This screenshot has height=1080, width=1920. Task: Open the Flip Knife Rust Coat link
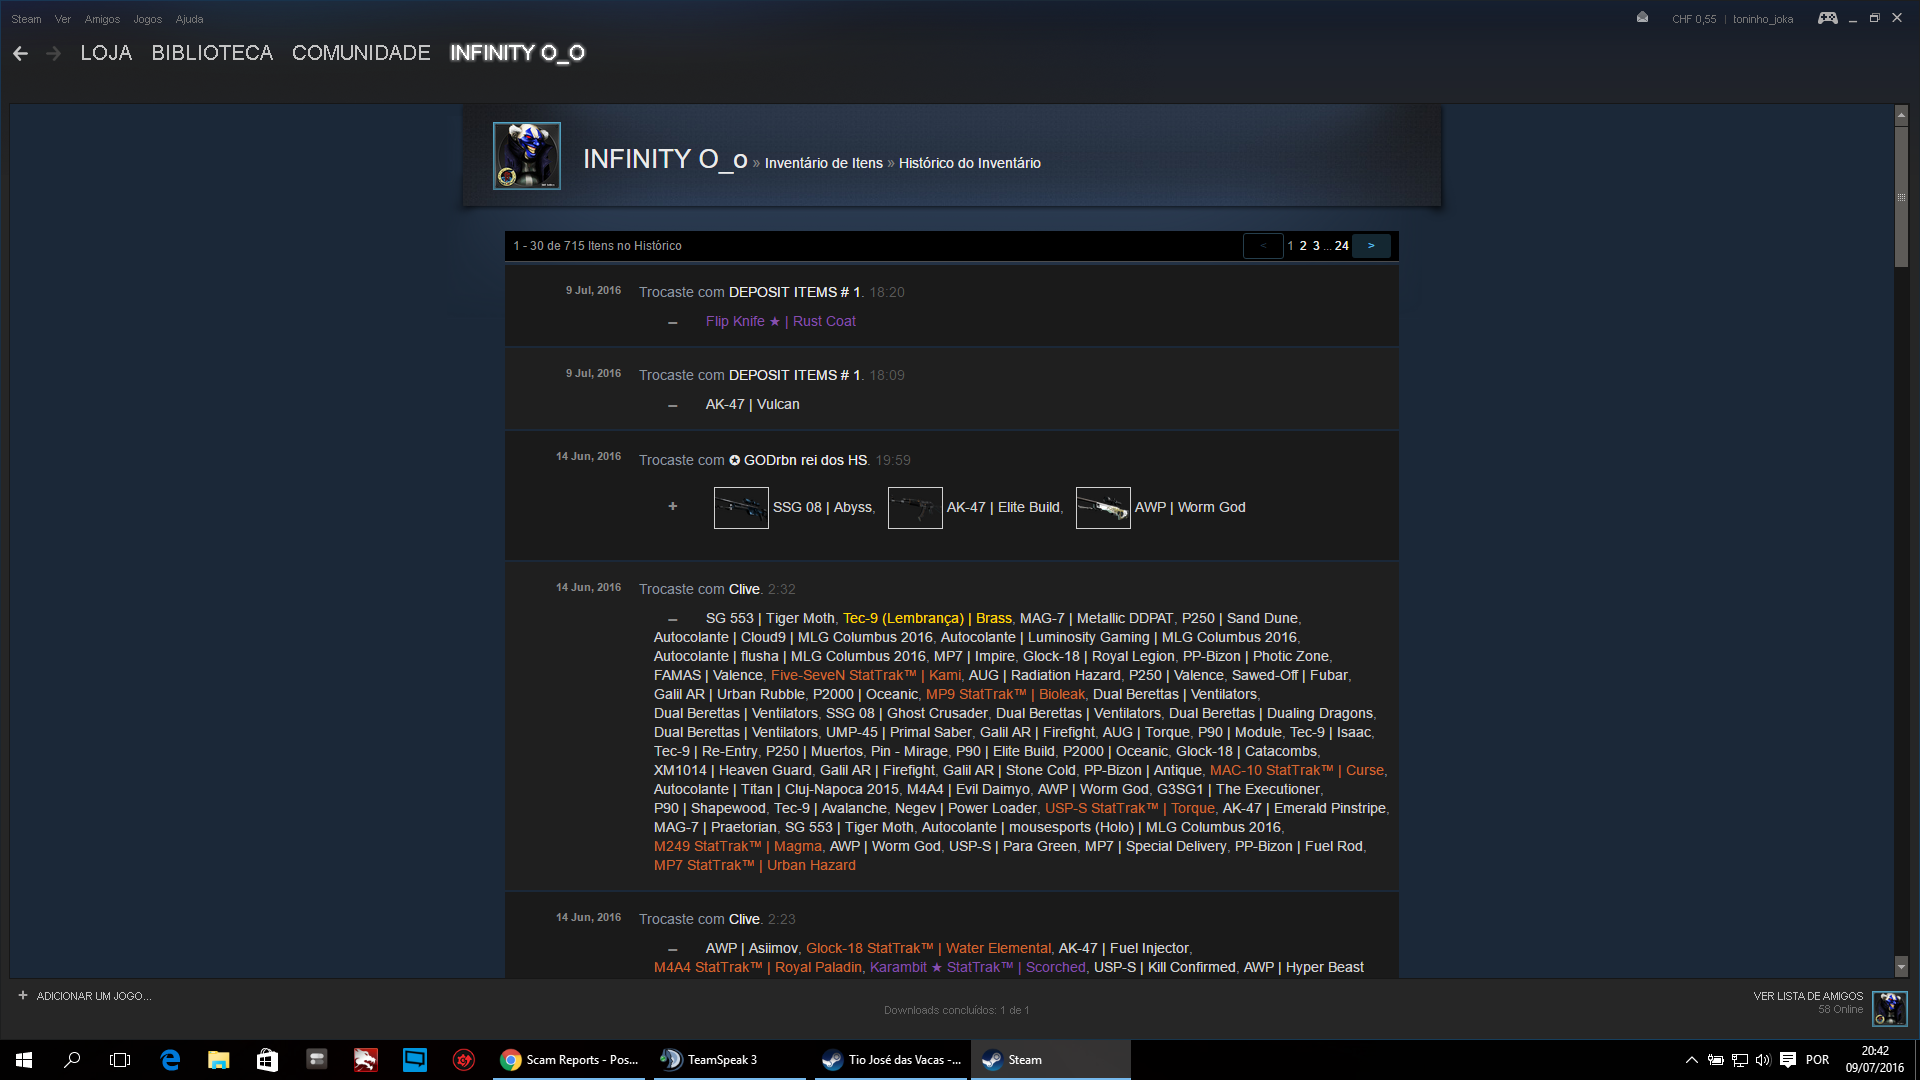[780, 322]
